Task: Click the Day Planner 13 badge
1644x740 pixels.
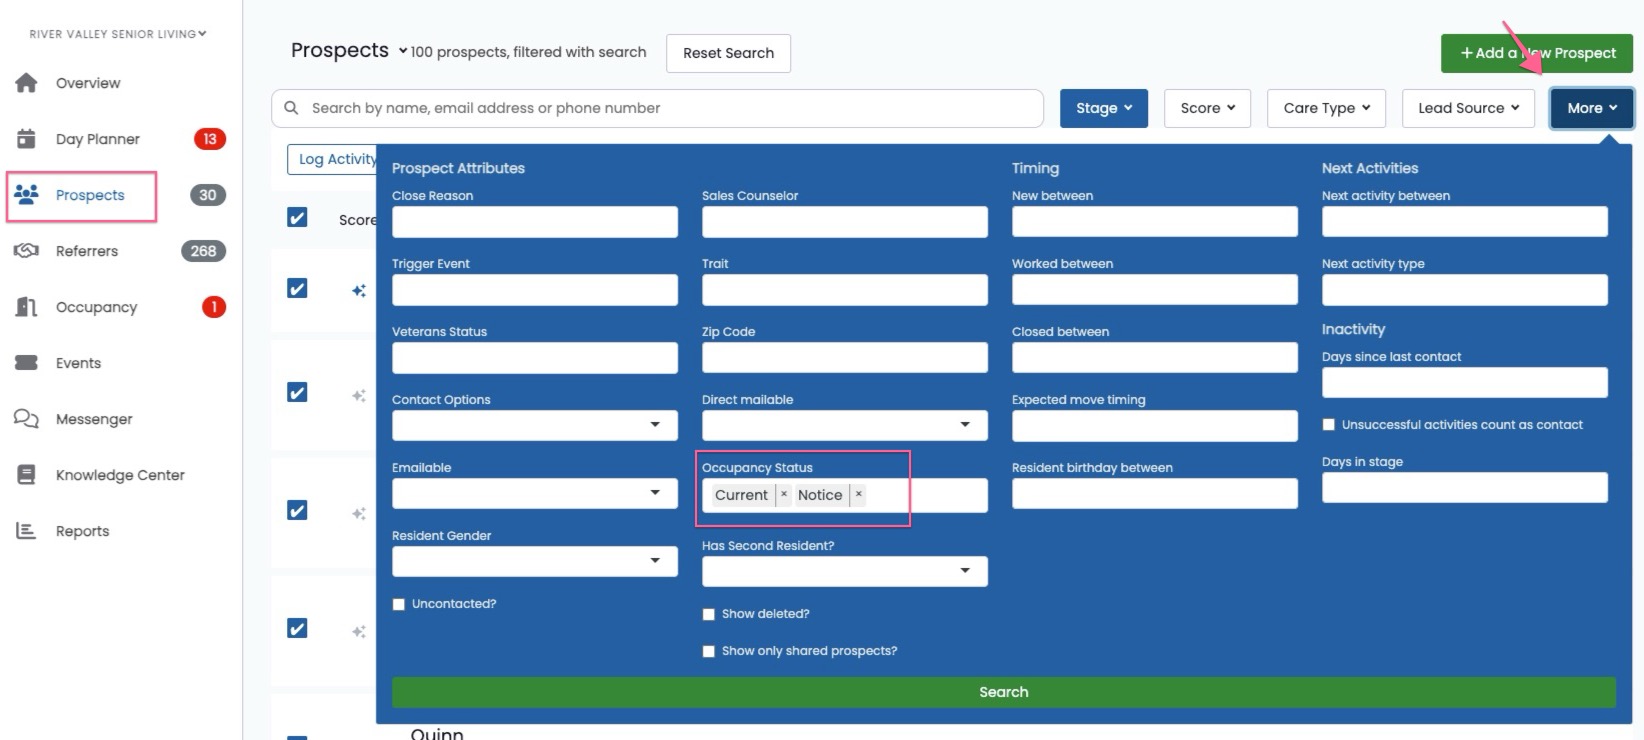Action: 209,139
